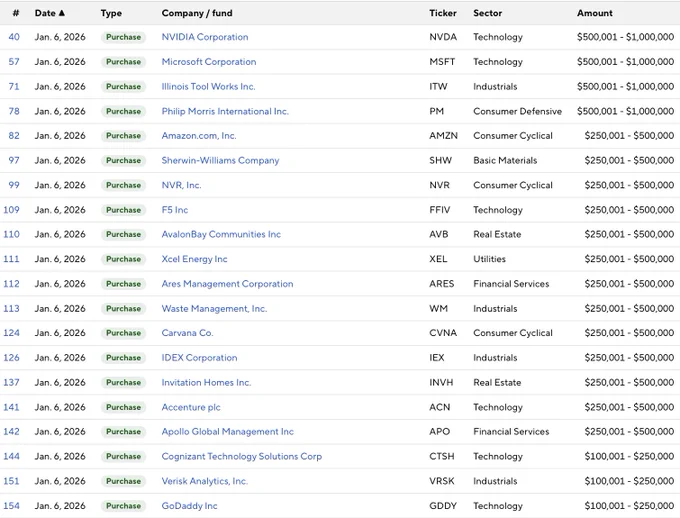
Task: Click row number 99 link
Action: 14,185
